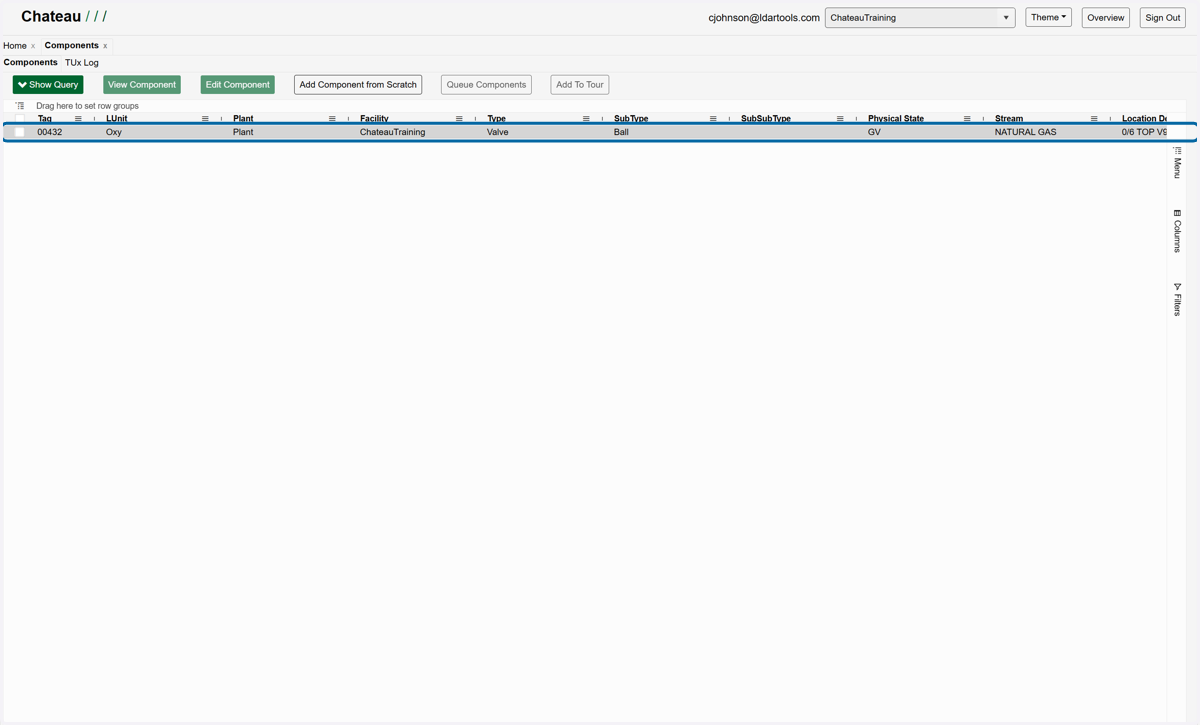Open the Type column menu icon
This screenshot has height=725, width=1200.
coord(586,119)
